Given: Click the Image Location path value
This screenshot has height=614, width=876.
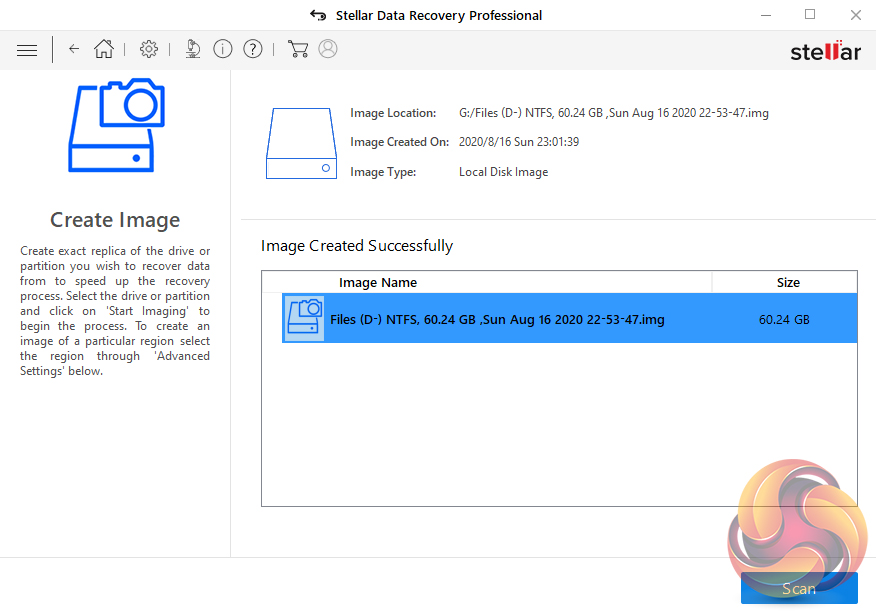Looking at the screenshot, I should (613, 113).
